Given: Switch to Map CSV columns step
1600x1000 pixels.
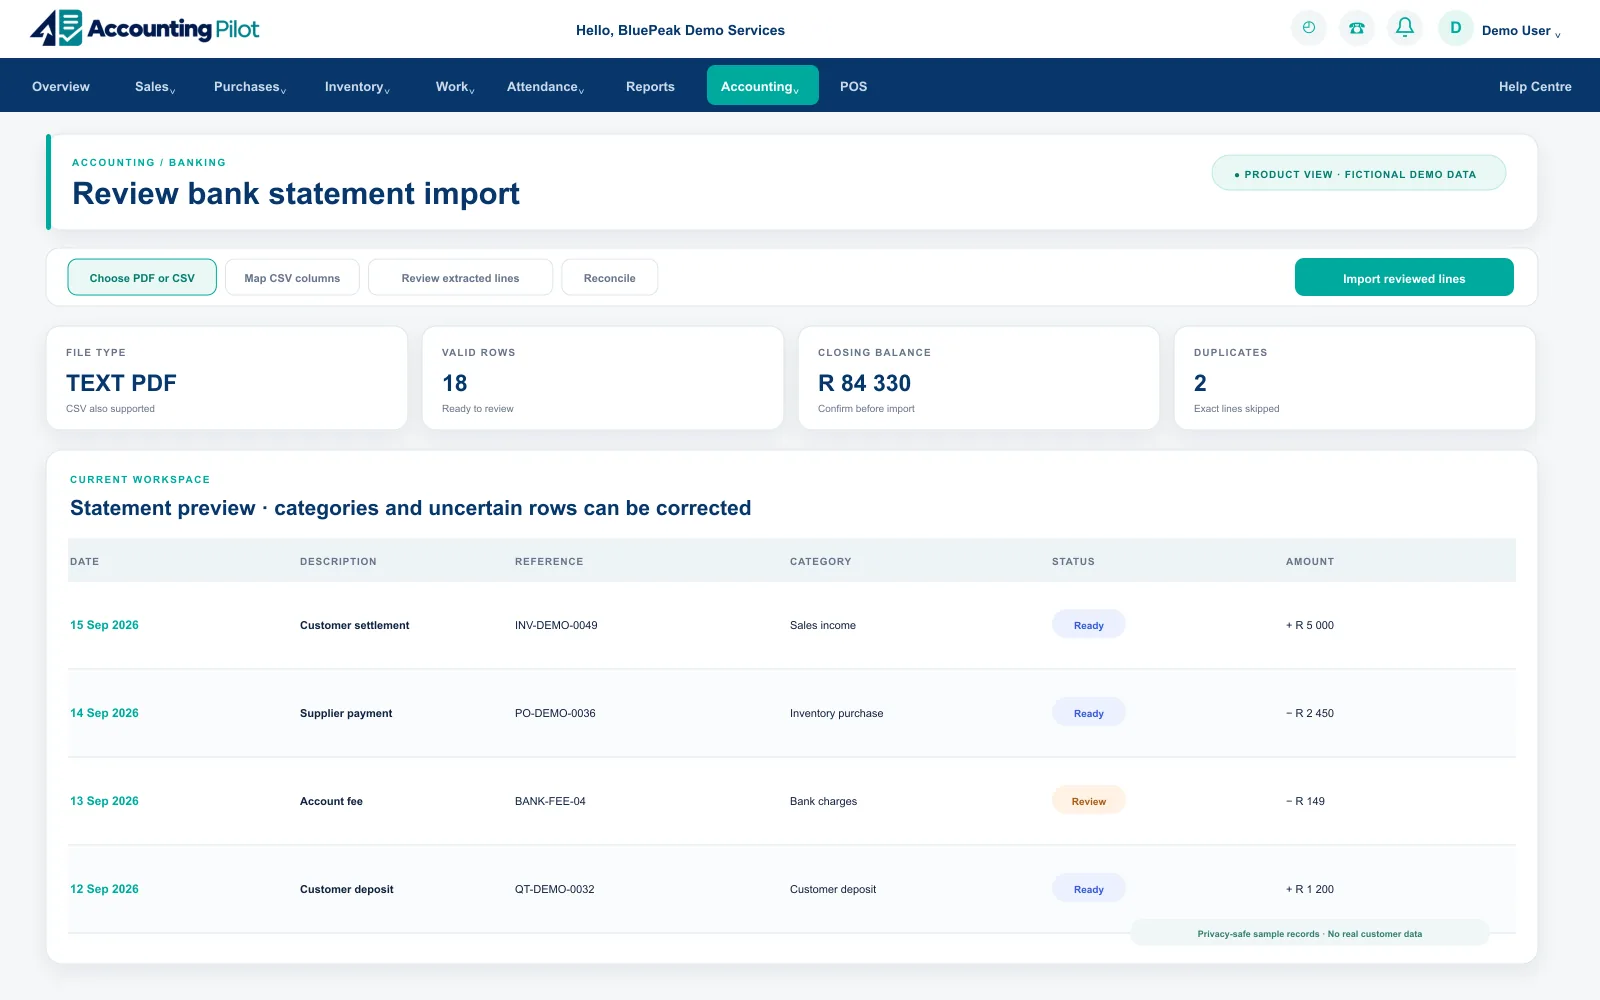Looking at the screenshot, I should pos(292,278).
